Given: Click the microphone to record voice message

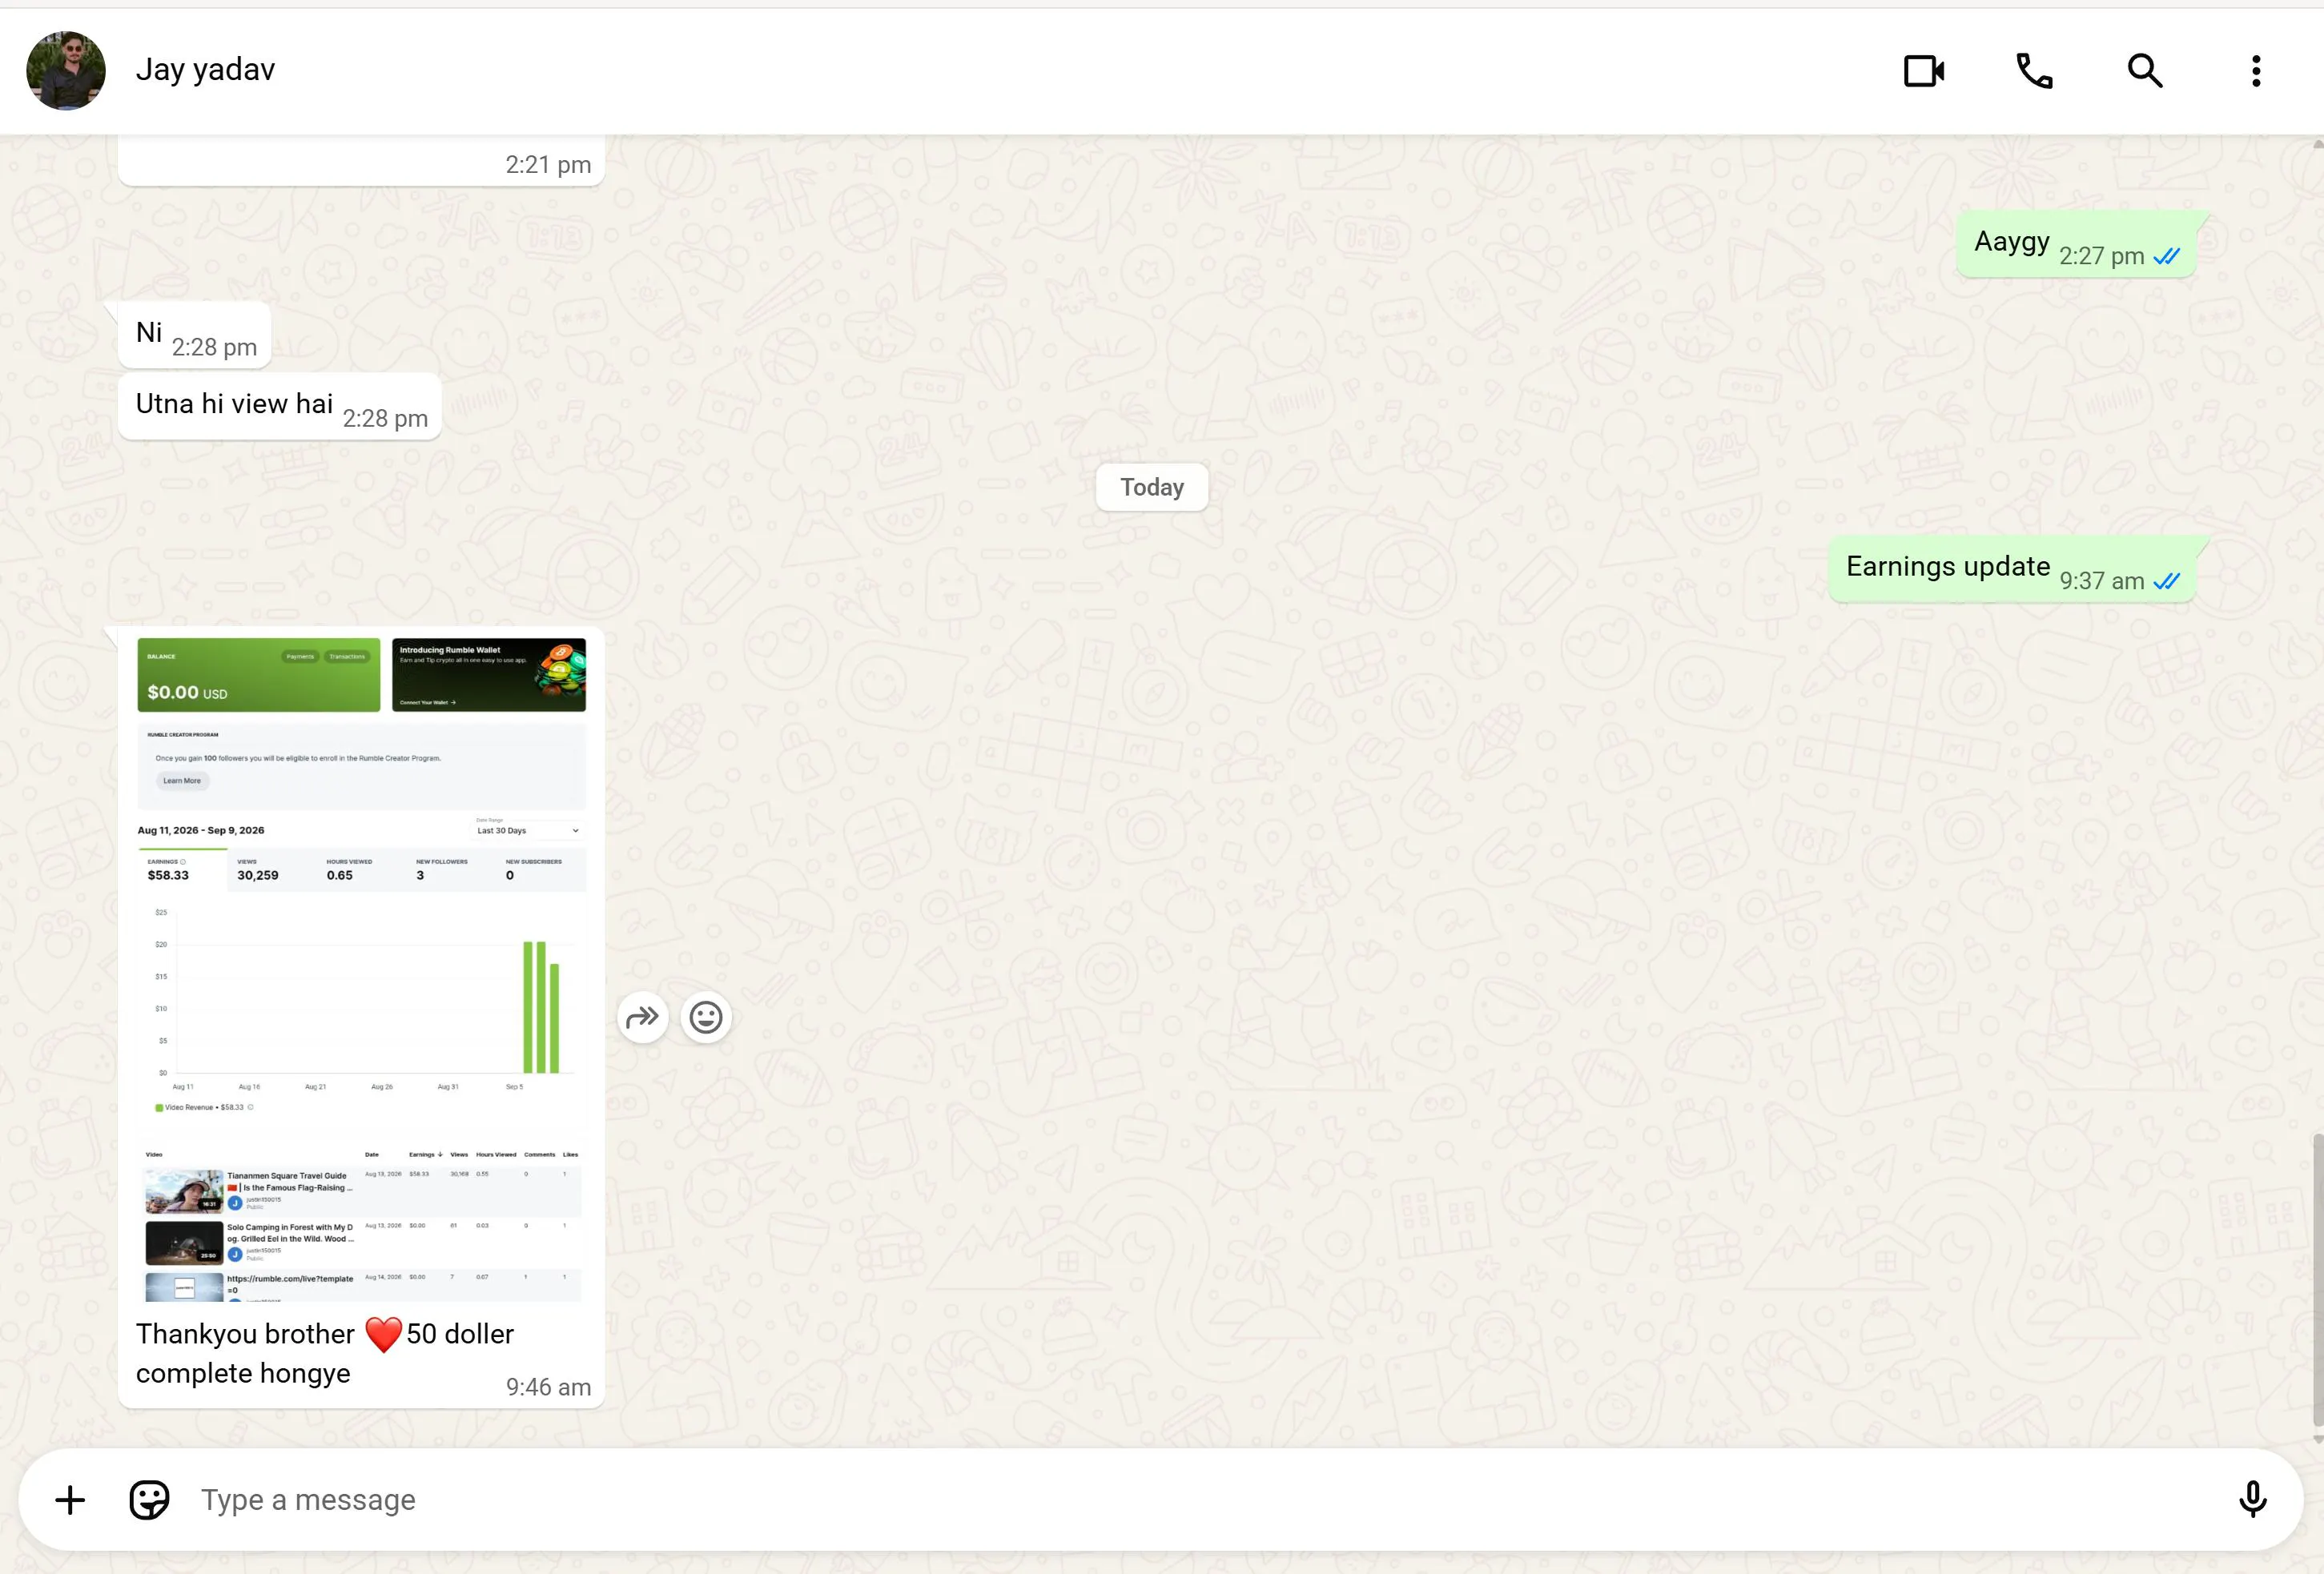Looking at the screenshot, I should [x=2253, y=1500].
